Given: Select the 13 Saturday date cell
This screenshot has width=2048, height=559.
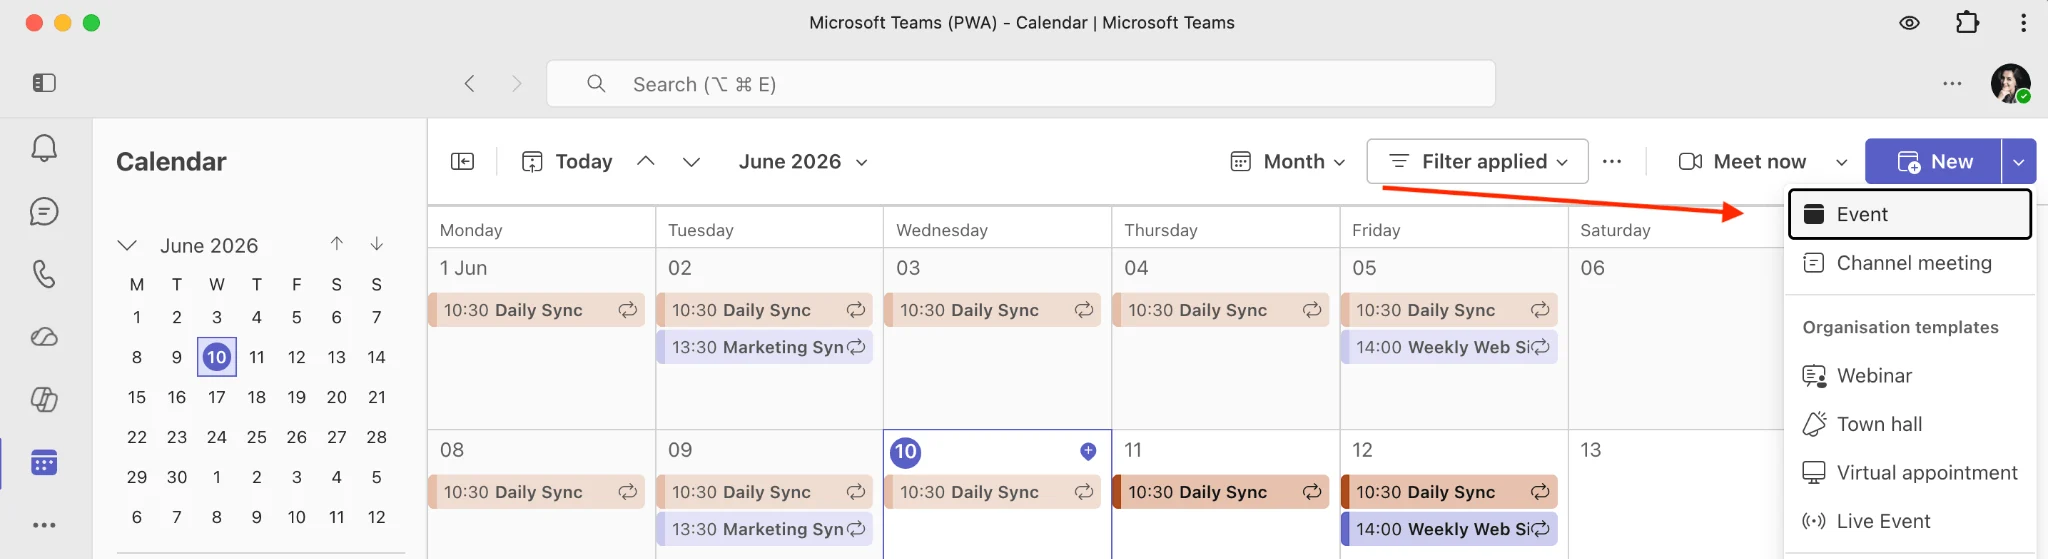Looking at the screenshot, I should coord(1675,494).
